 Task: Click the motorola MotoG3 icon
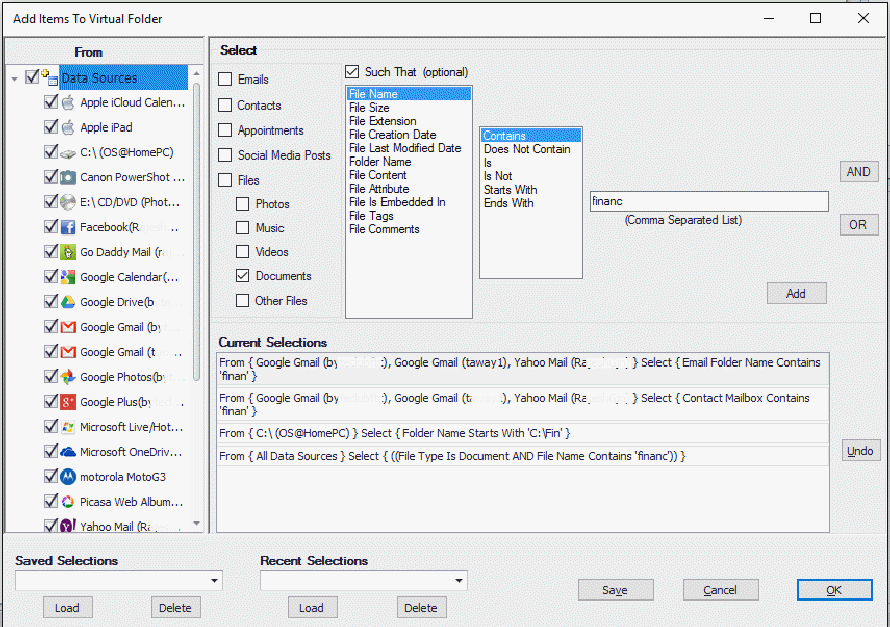[68, 477]
